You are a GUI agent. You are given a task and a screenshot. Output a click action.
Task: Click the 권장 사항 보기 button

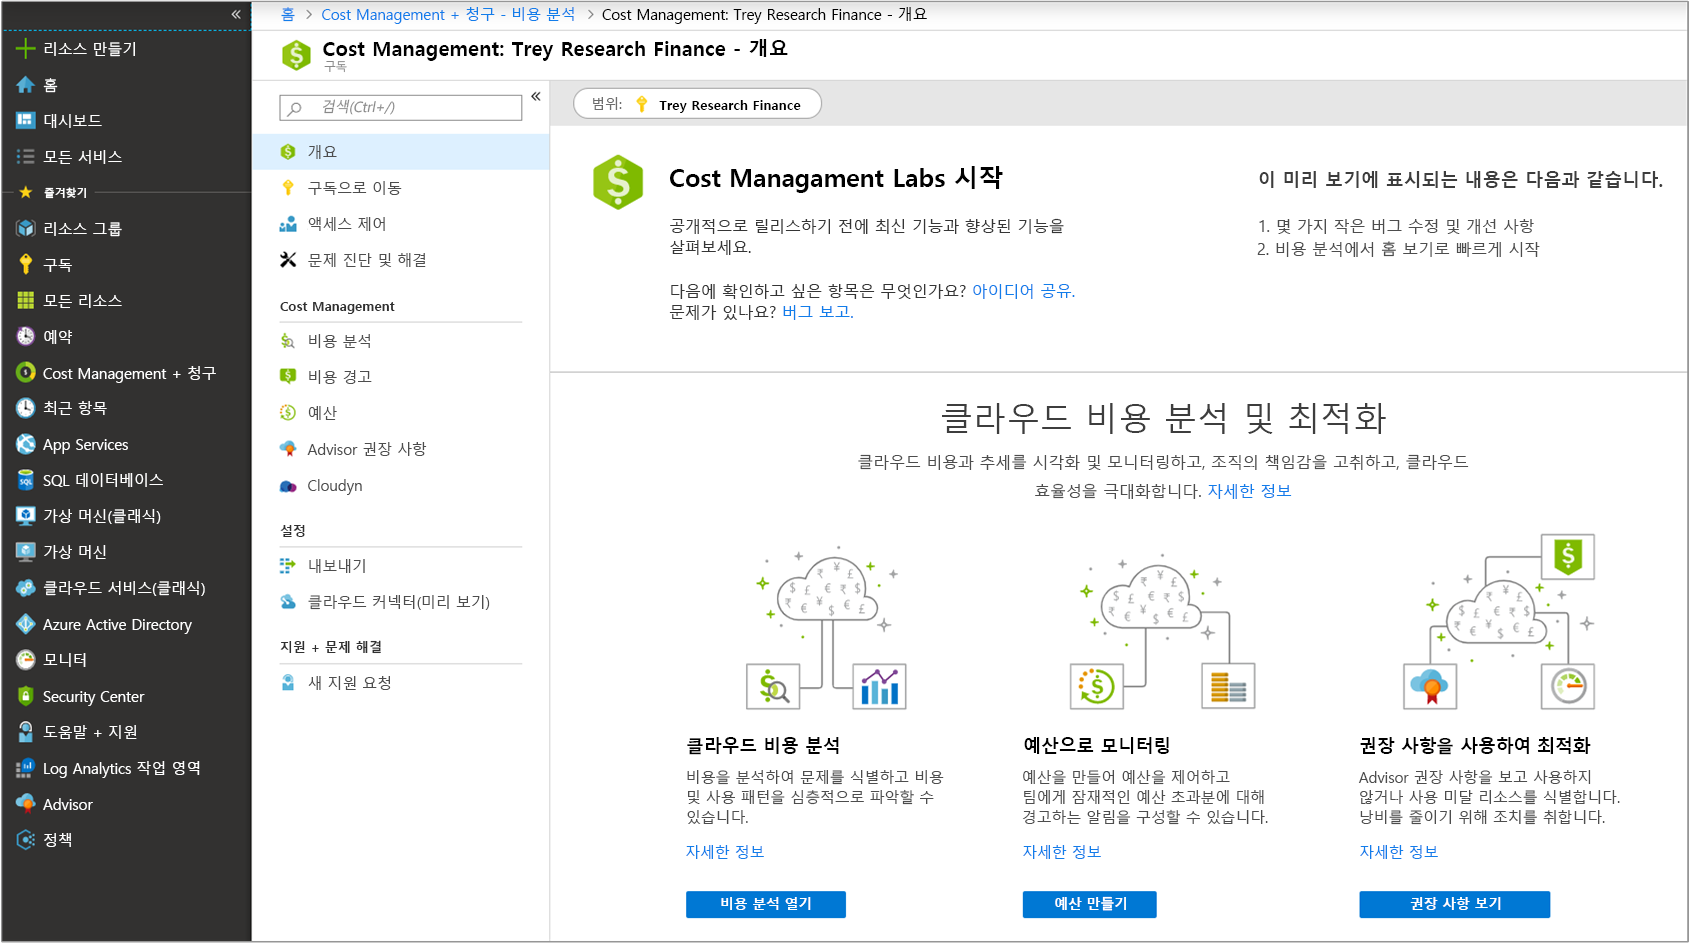(1455, 904)
